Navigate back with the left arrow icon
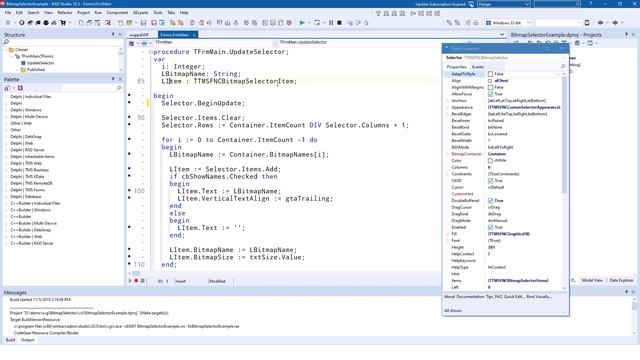This screenshot has width=640, height=360. [x=600, y=23]
